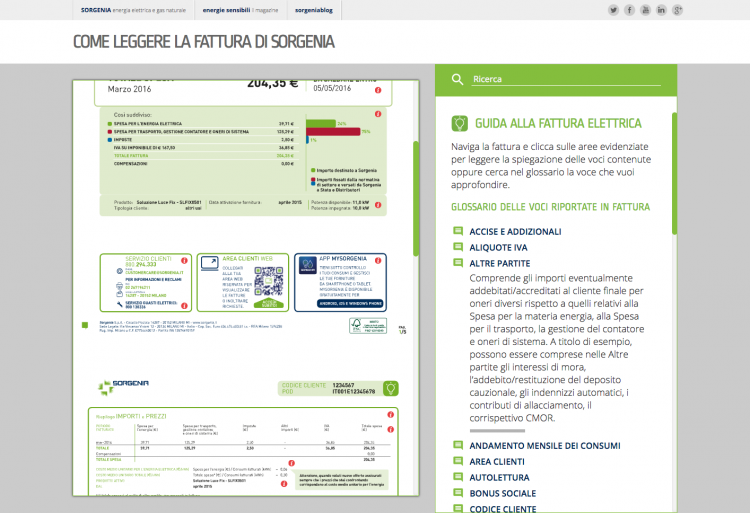Image resolution: width=750 pixels, height=513 pixels.
Task: Open Sorgenia Google Plus icon
Action: (677, 10)
